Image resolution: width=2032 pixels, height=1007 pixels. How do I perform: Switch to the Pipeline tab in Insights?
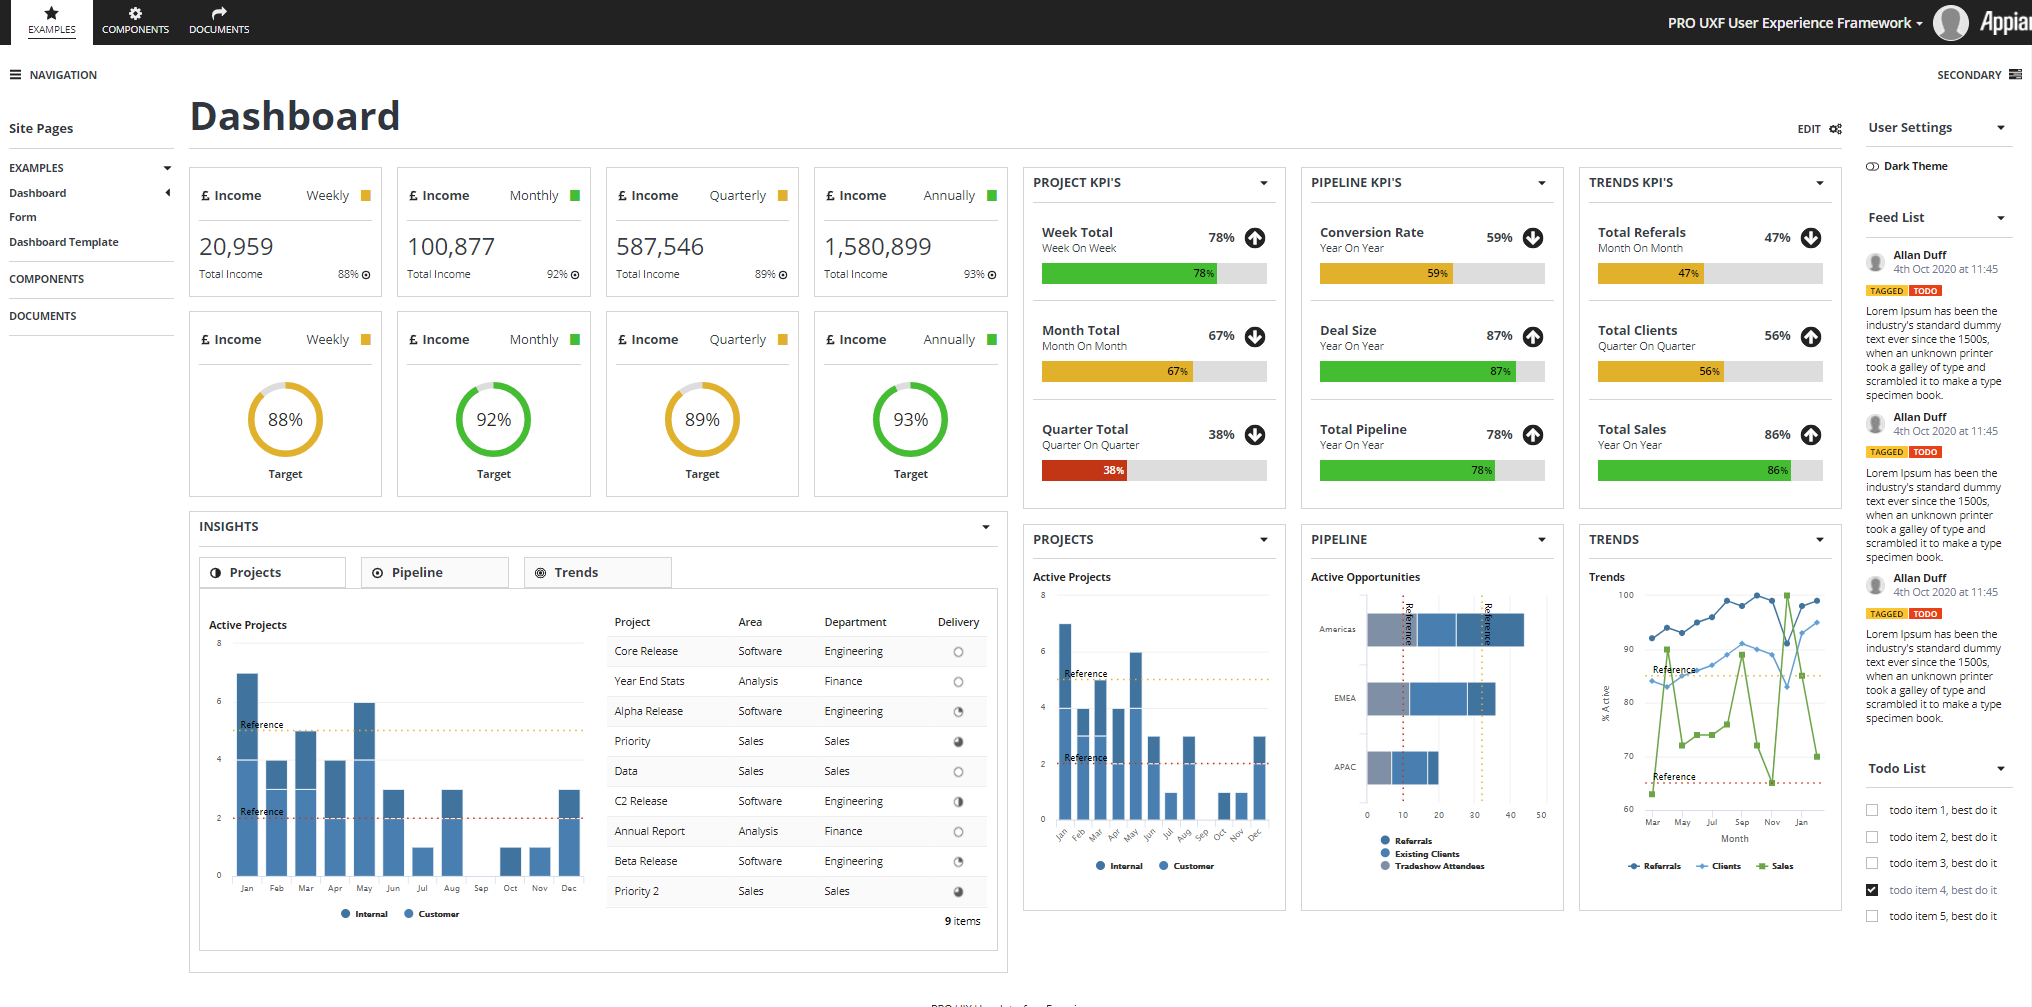tap(434, 572)
